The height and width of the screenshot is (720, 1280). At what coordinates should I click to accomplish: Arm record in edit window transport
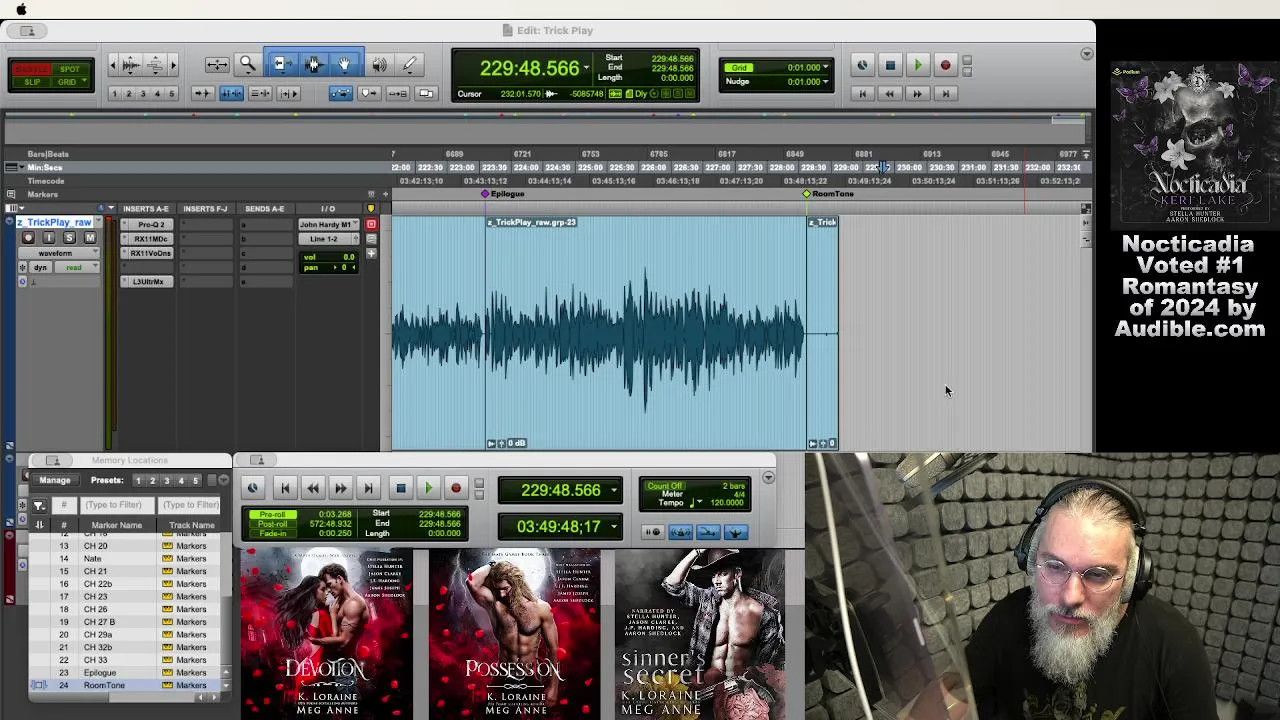pyautogui.click(x=945, y=66)
